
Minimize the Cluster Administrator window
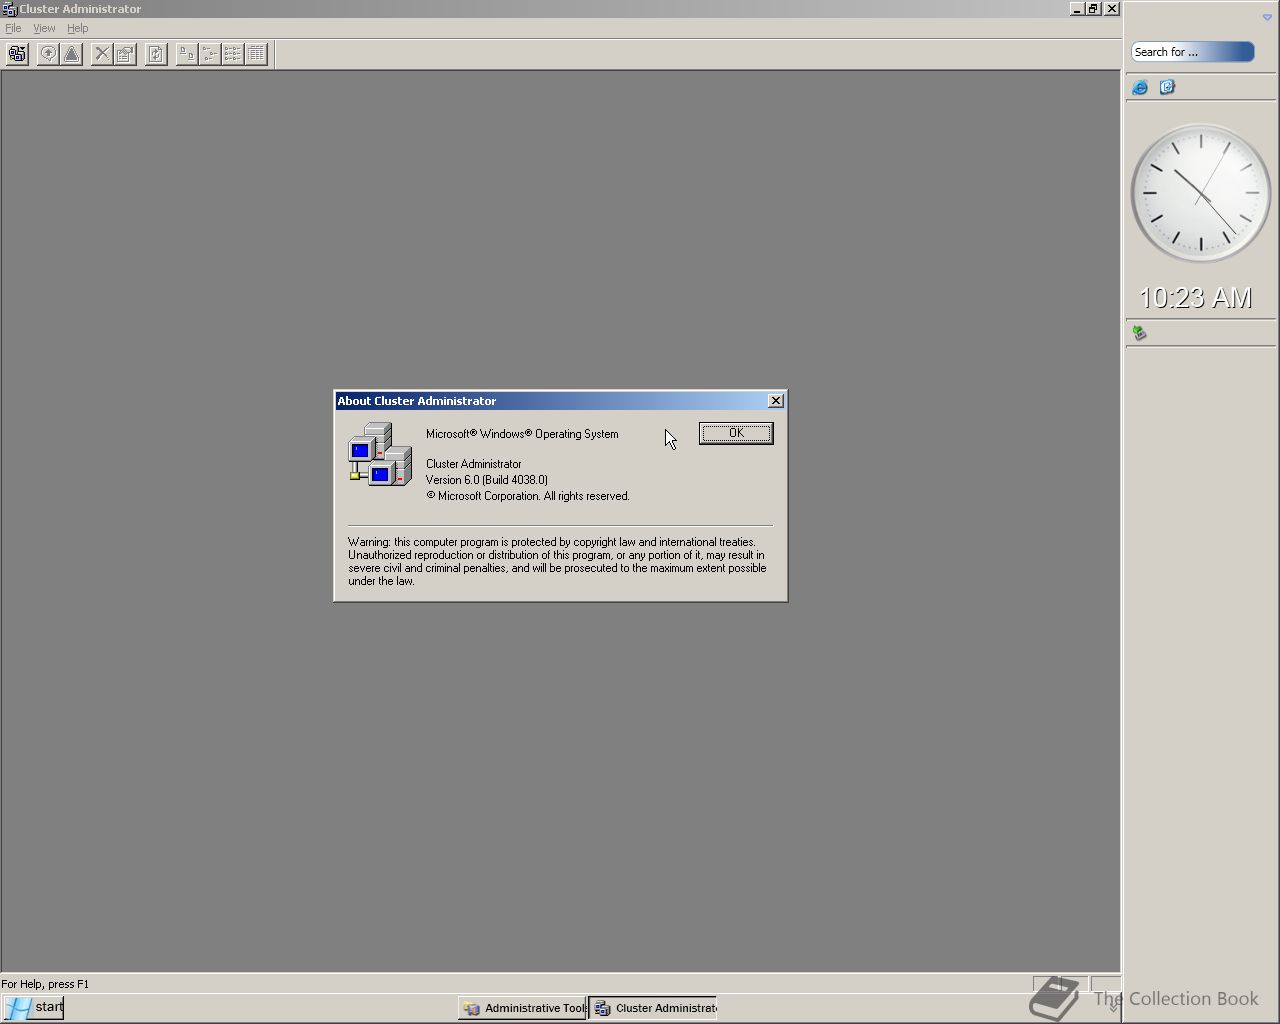1077,9
